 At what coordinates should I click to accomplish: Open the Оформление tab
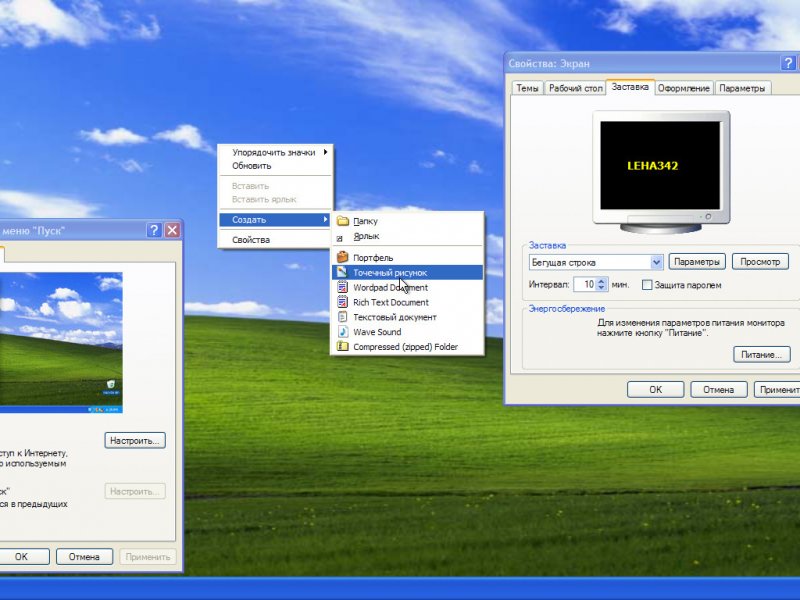point(684,88)
